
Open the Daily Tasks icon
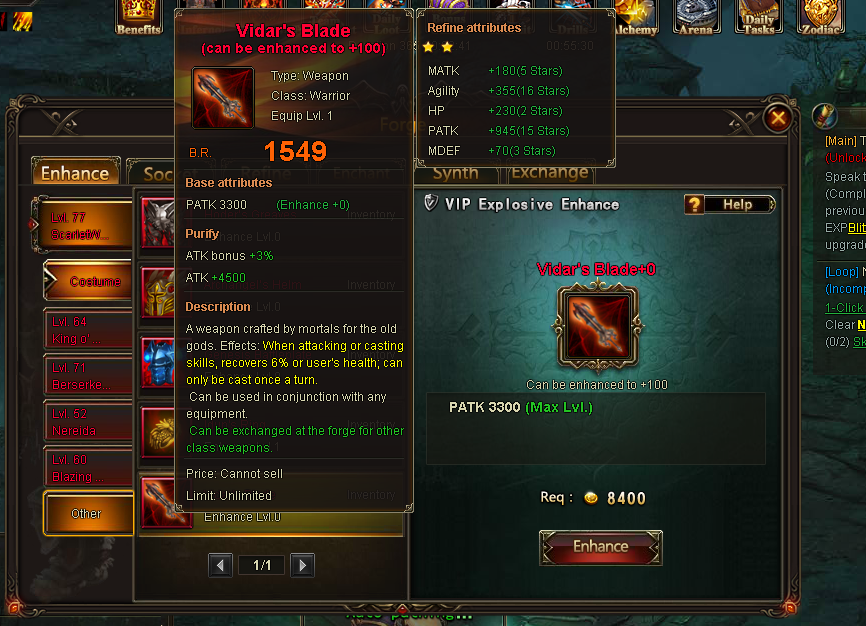point(758,18)
